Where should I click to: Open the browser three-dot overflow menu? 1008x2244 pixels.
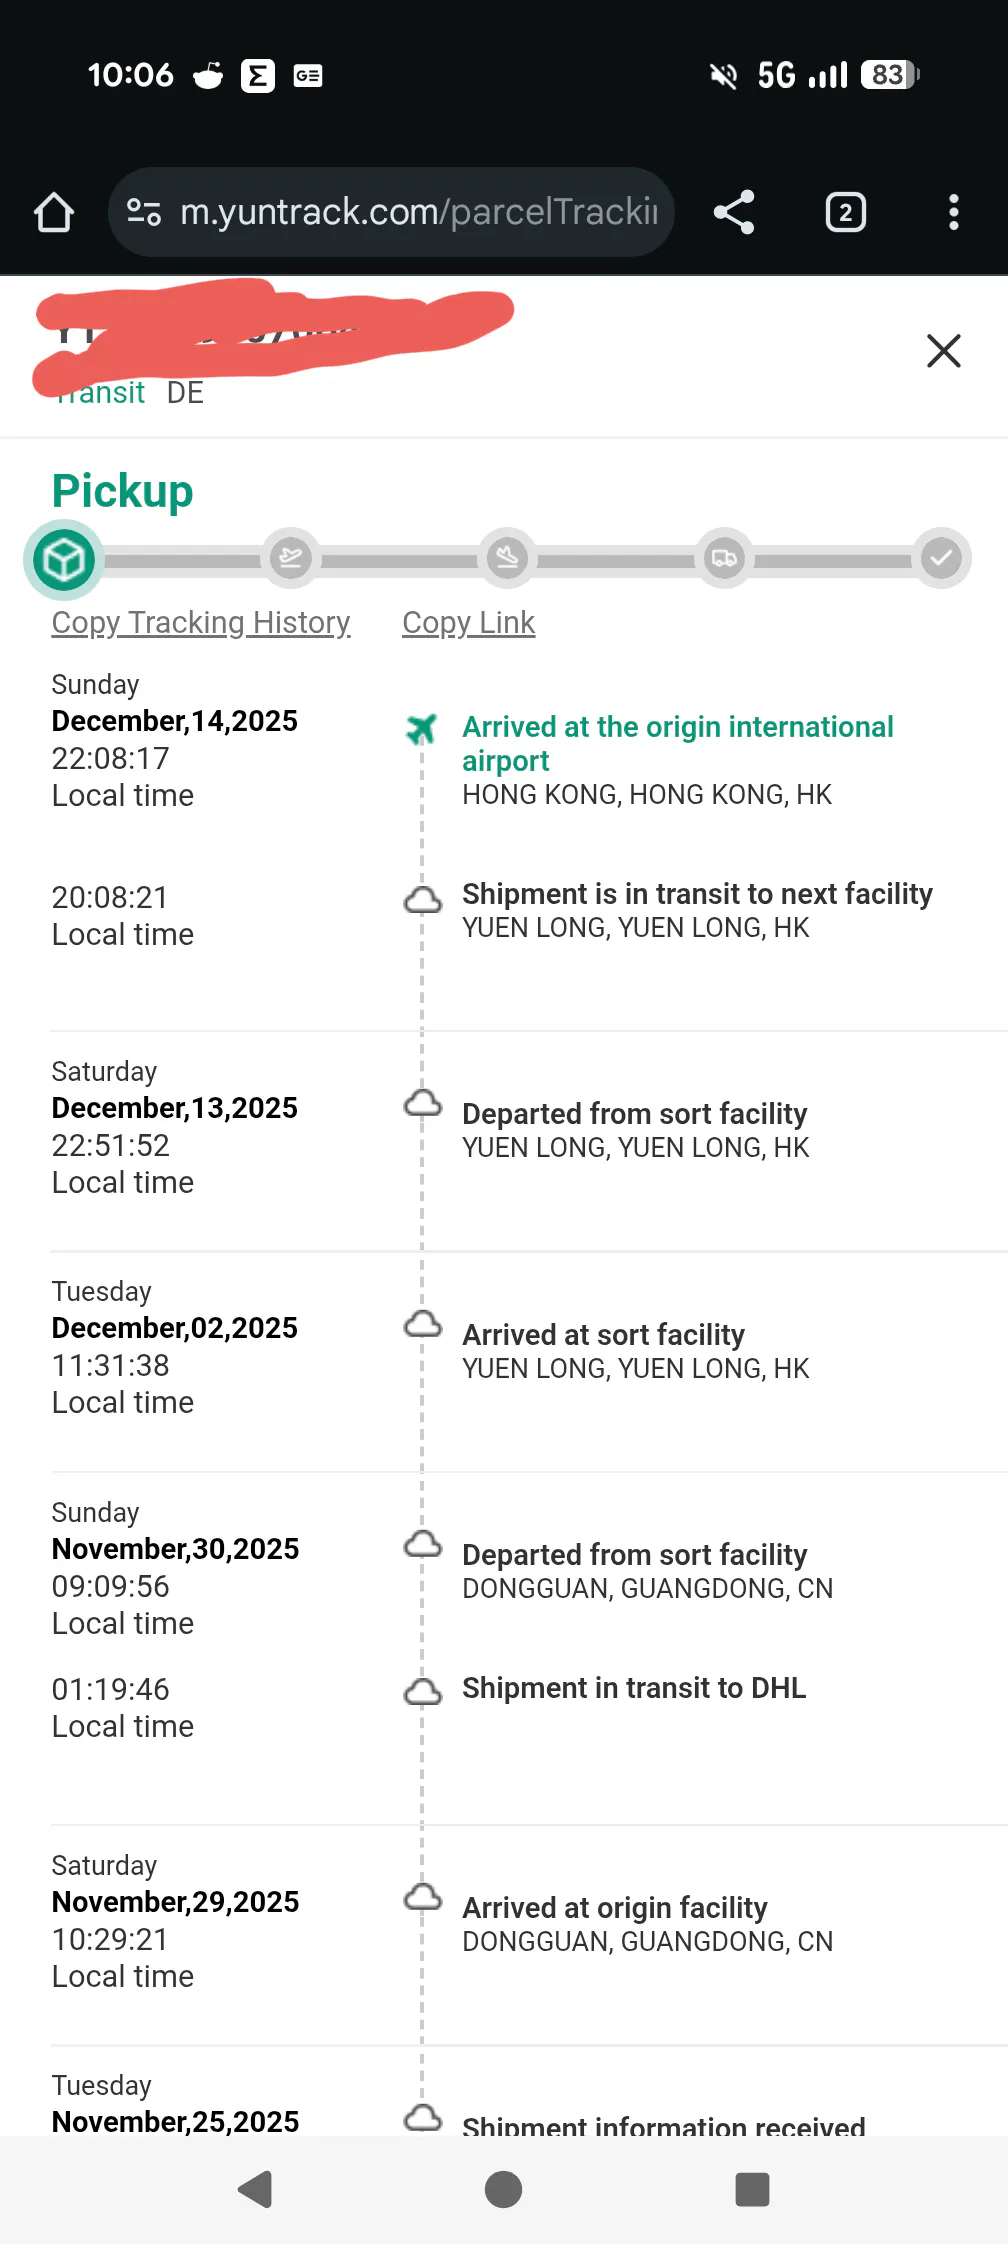(953, 212)
